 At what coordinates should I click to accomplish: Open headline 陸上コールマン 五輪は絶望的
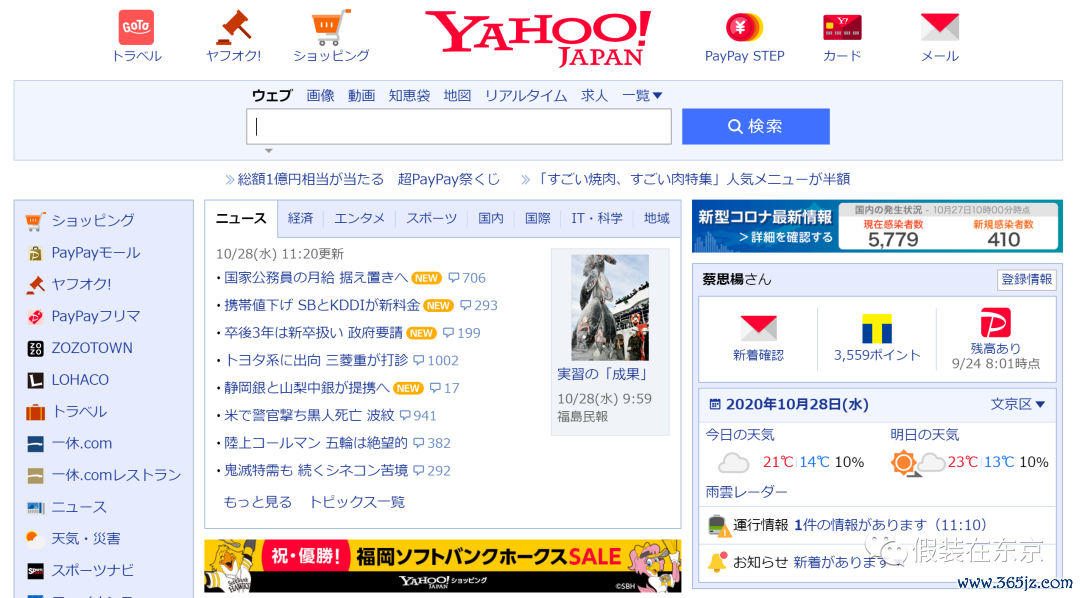(316, 443)
